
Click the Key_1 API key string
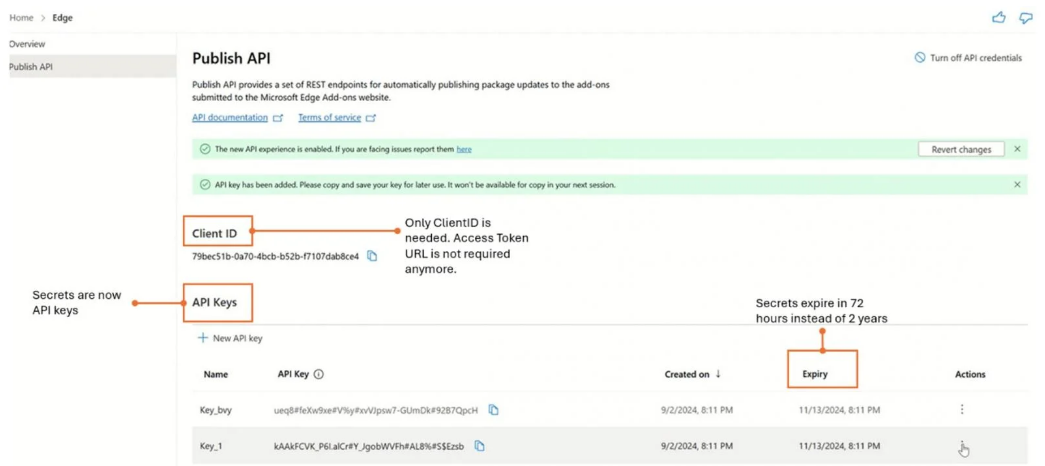click(x=369, y=445)
